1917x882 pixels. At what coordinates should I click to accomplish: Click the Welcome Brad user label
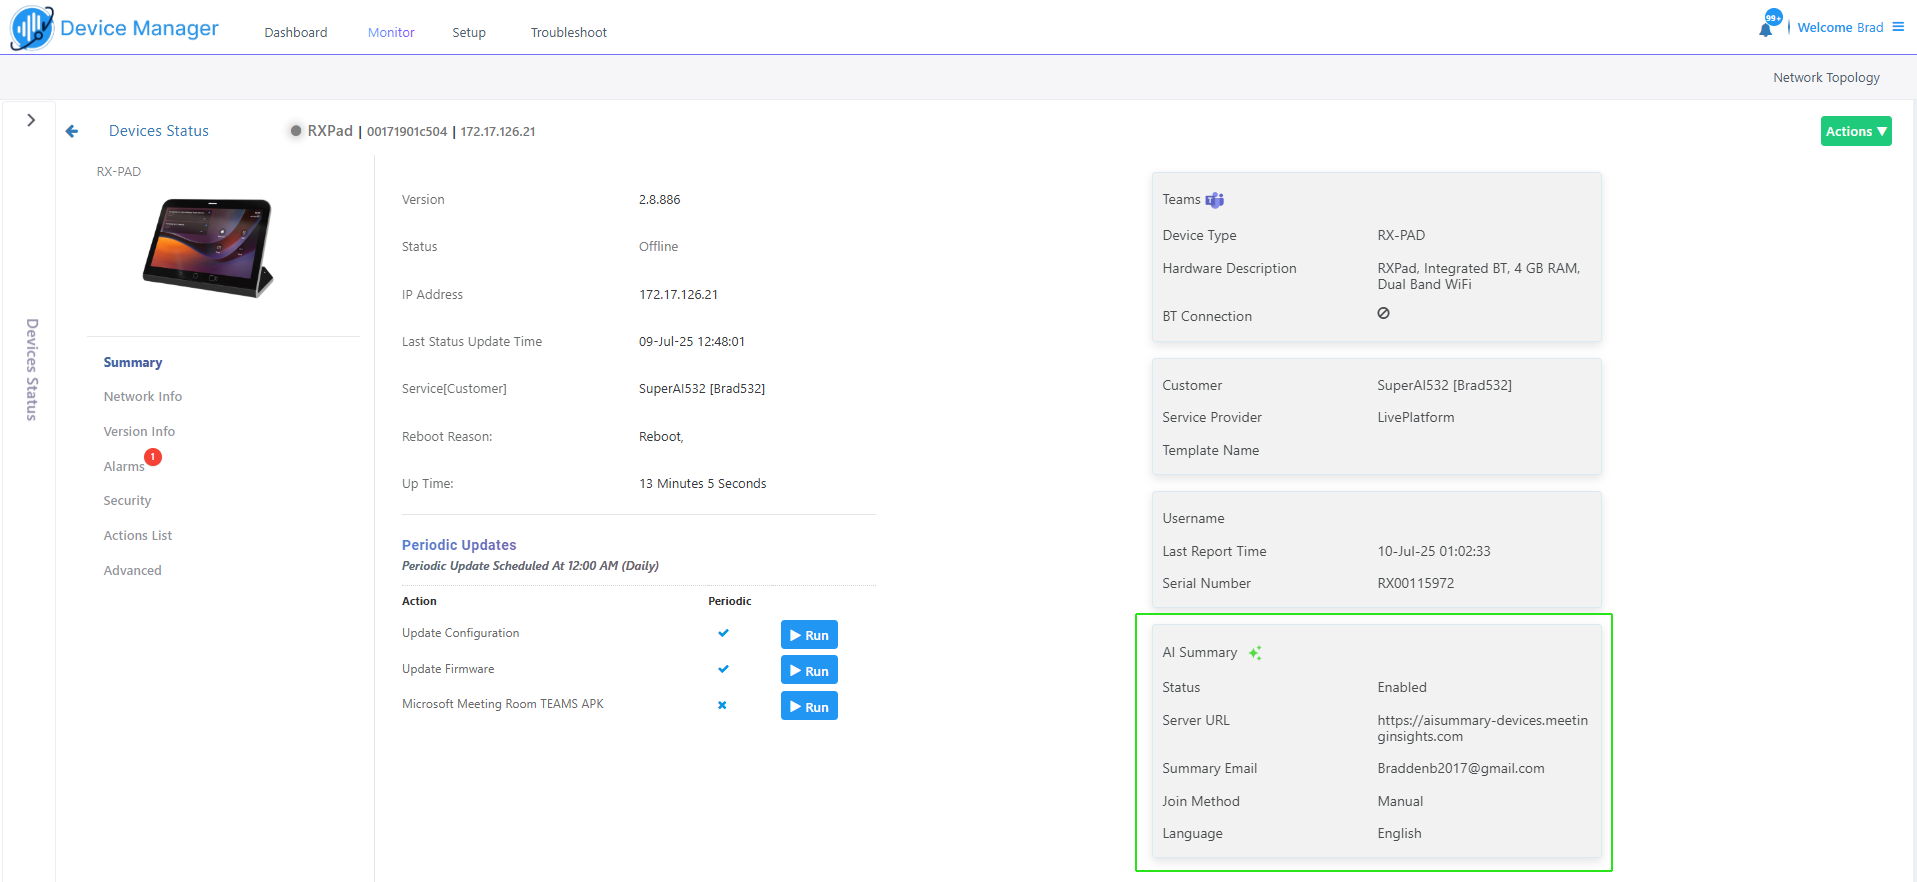[1840, 28]
